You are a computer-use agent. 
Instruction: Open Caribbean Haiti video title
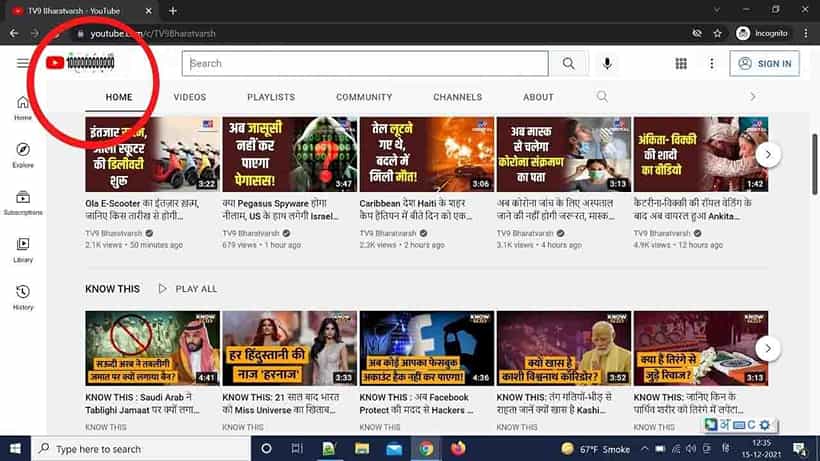pos(416,209)
